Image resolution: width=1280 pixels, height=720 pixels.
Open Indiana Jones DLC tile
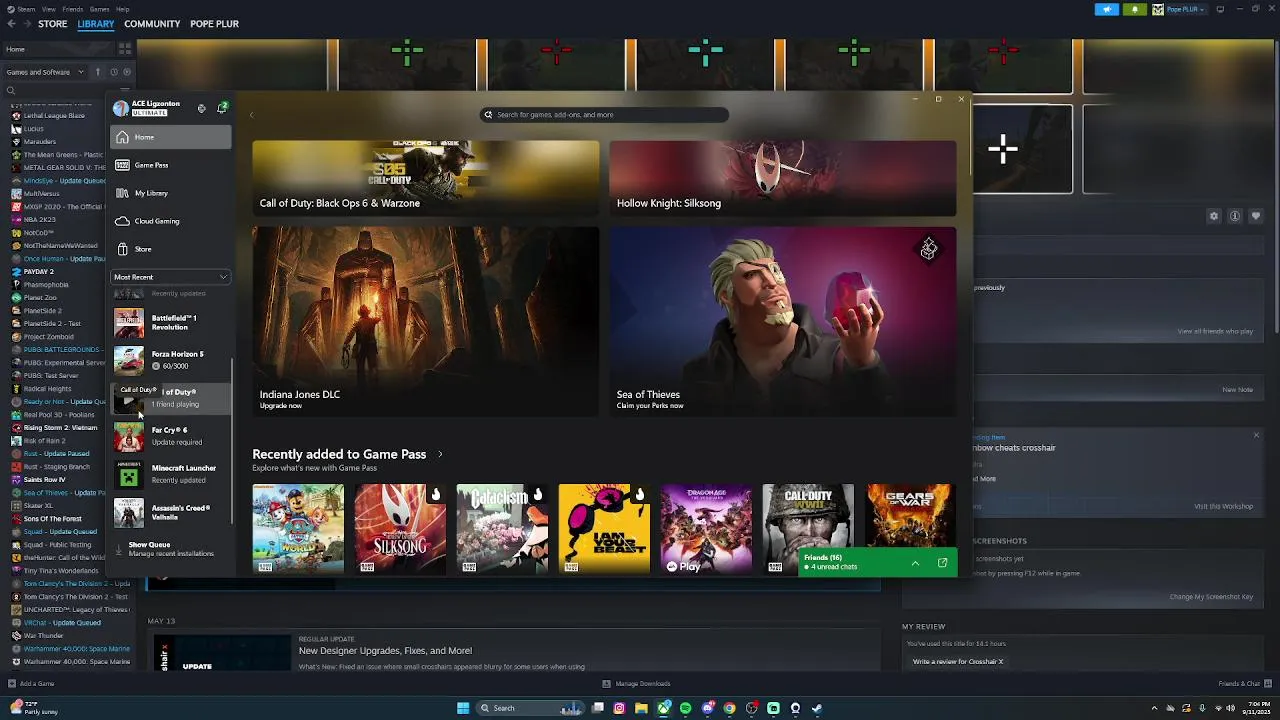[x=426, y=321]
